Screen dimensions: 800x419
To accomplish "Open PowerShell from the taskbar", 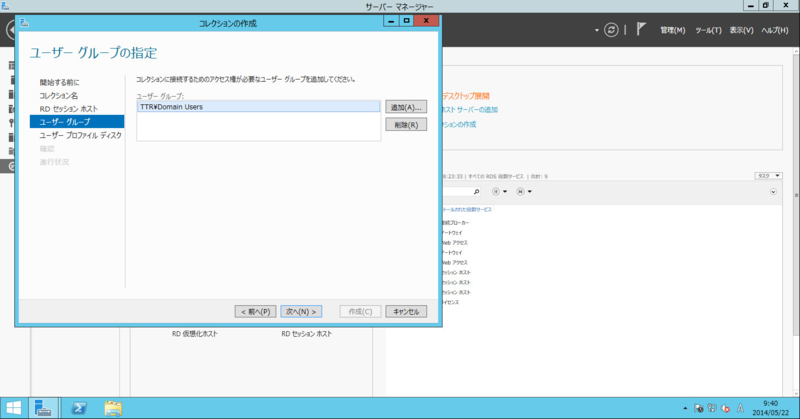I will pos(79,408).
